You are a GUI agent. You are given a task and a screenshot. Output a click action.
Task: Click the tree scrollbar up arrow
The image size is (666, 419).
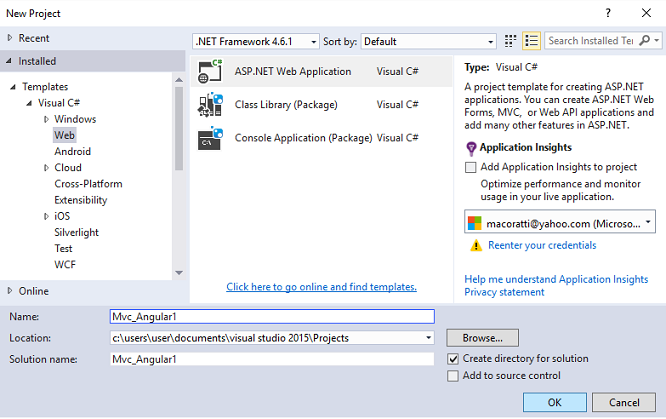coord(179,80)
